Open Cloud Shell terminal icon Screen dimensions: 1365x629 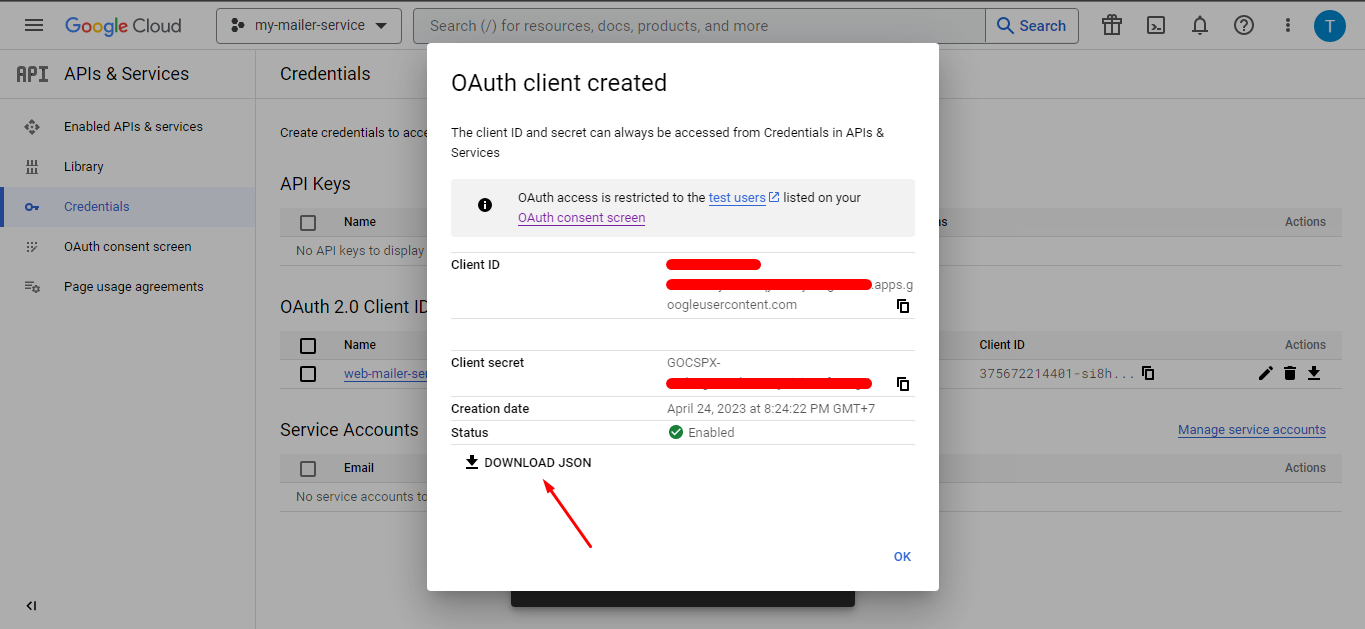[x=1155, y=25]
